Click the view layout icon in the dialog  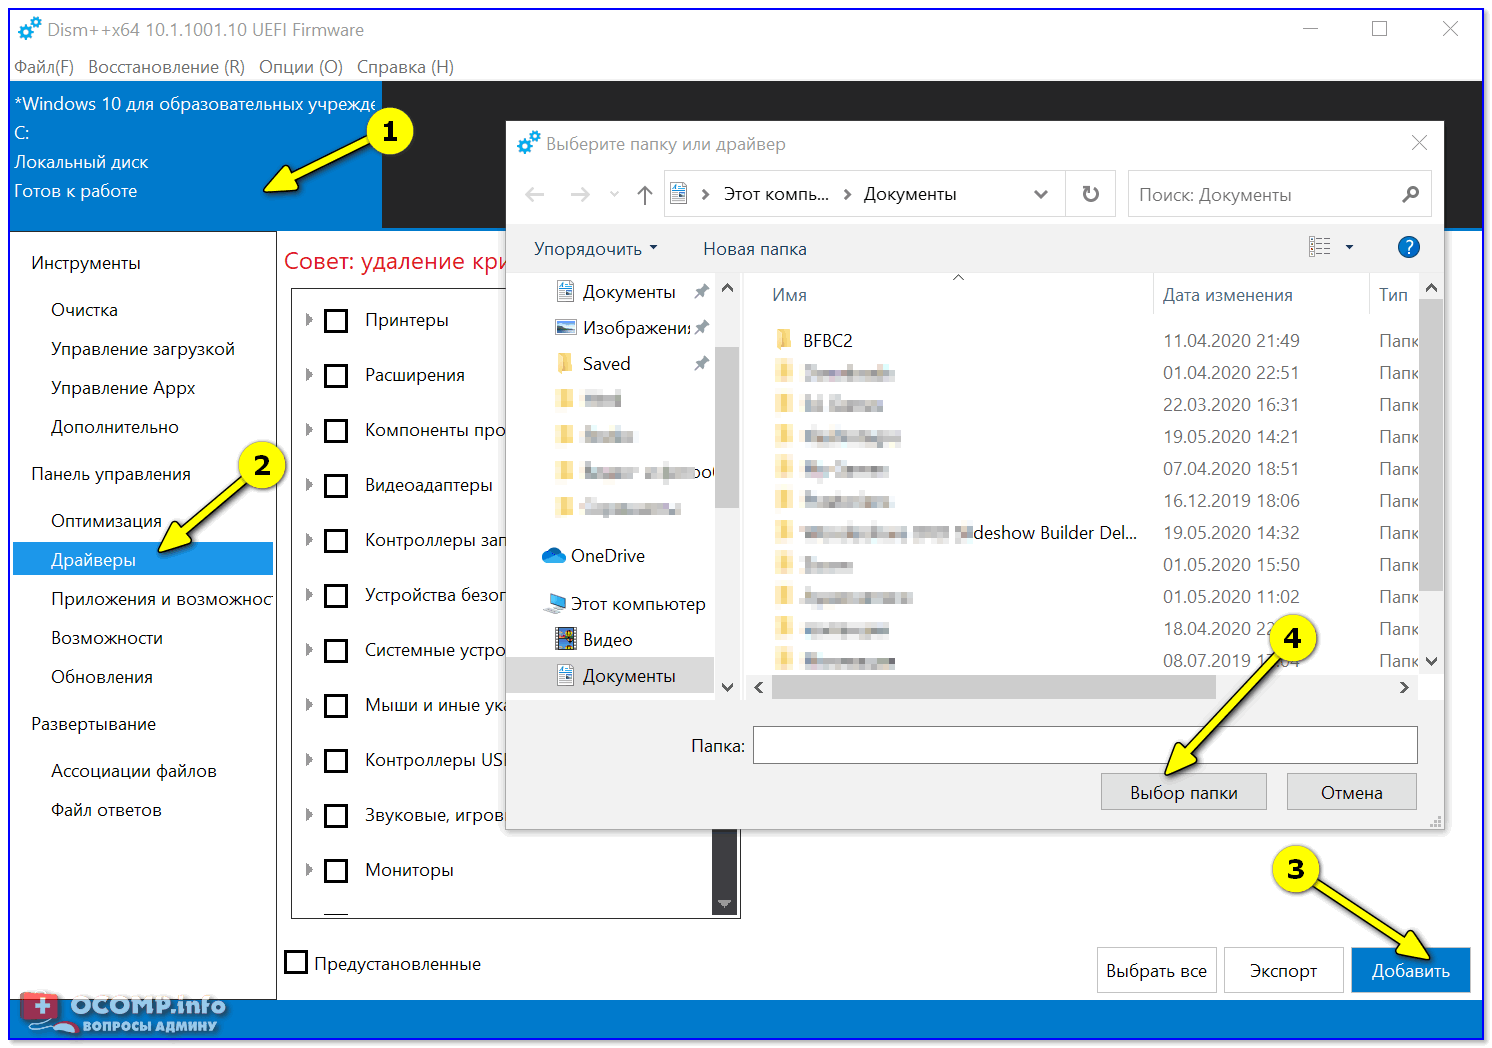click(x=1320, y=247)
